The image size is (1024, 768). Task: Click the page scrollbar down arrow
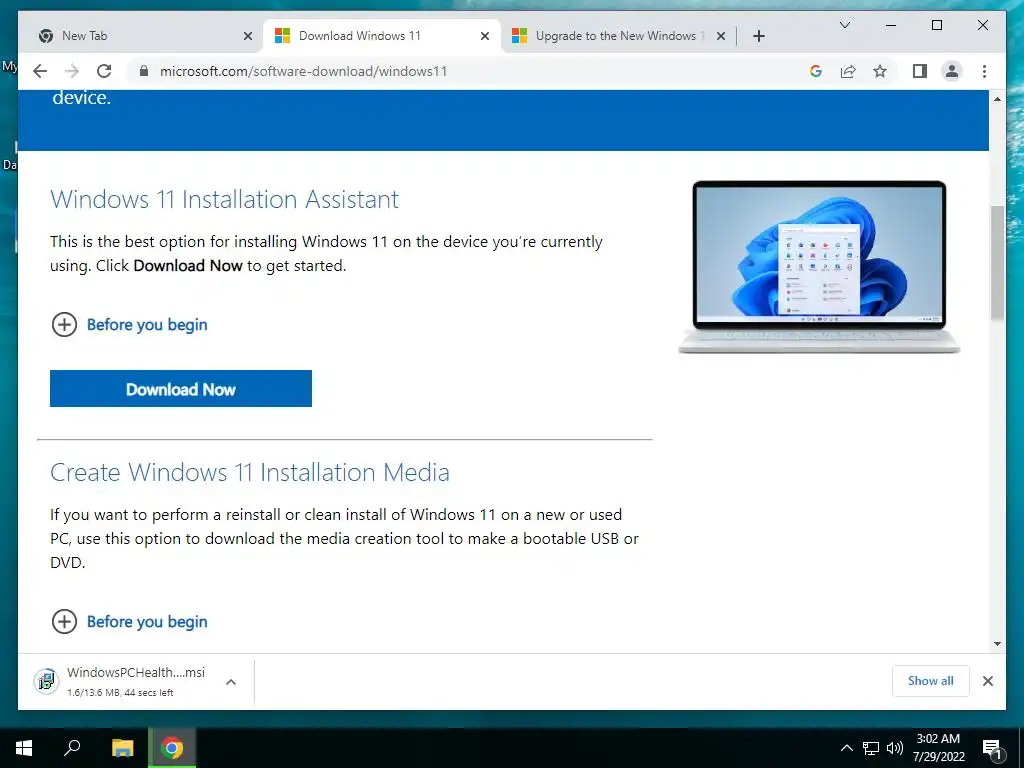(997, 644)
